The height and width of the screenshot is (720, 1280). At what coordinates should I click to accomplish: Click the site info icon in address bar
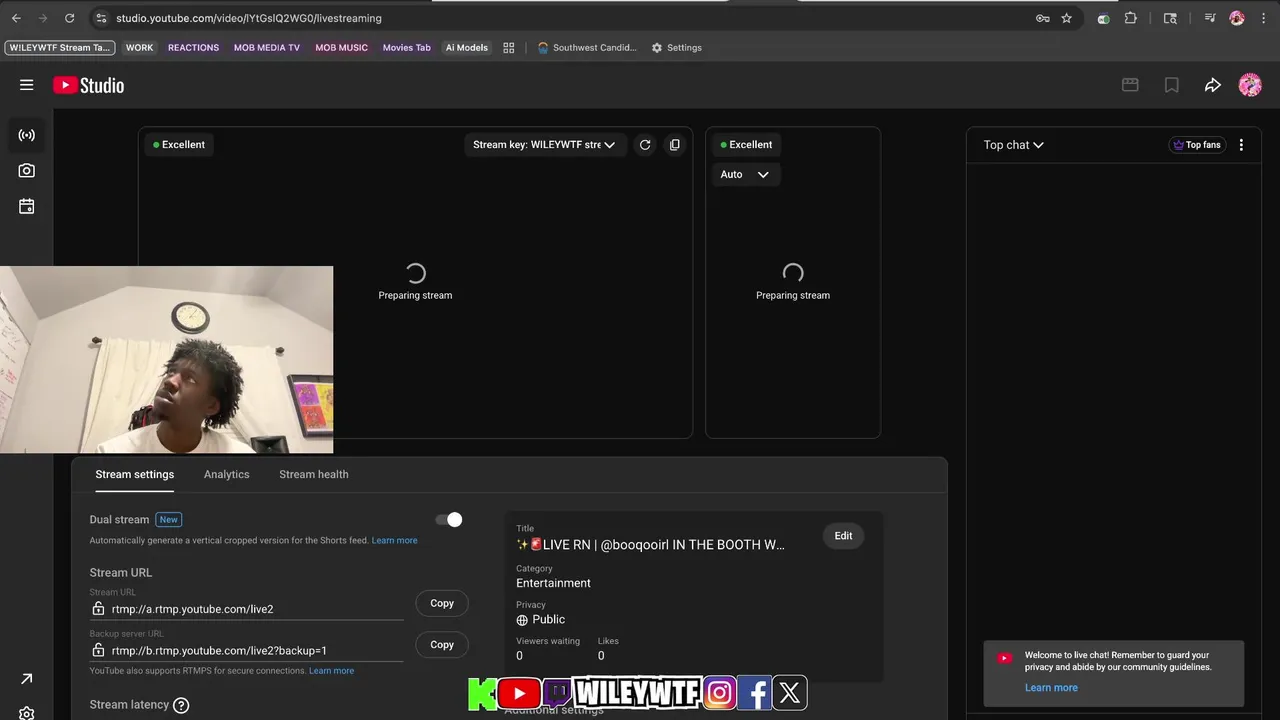tap(101, 18)
